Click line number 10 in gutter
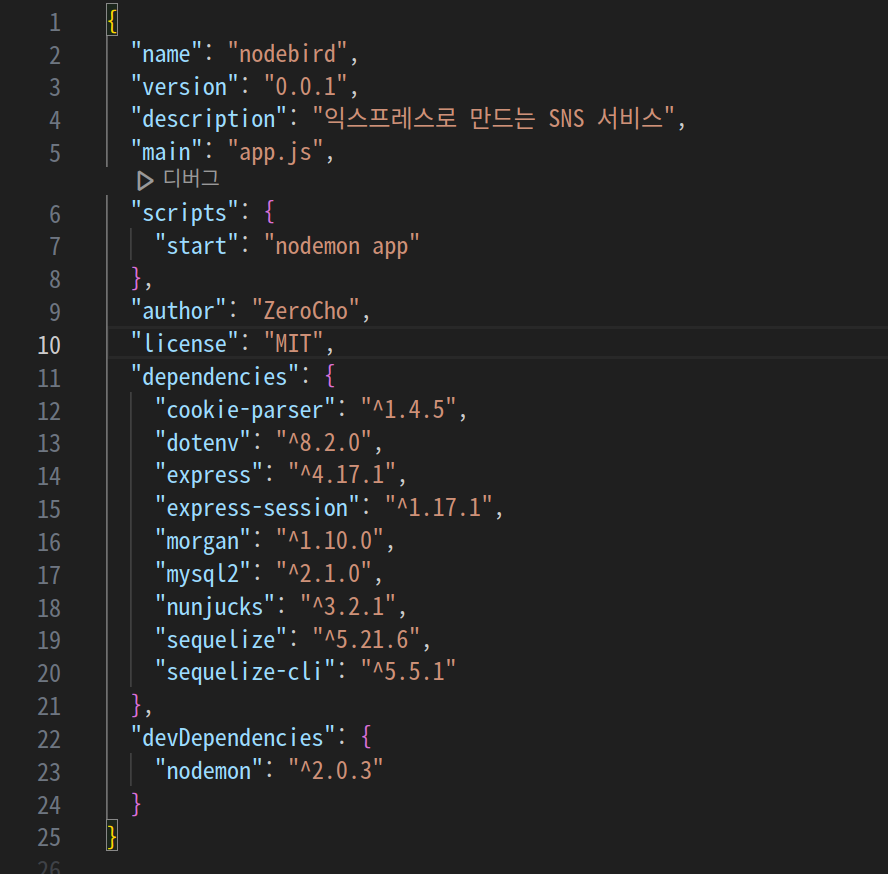Viewport: 888px width, 874px height. (x=49, y=345)
